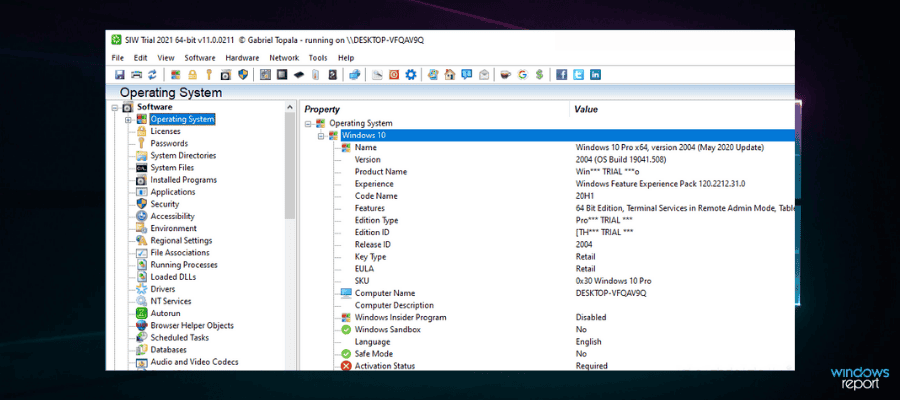Screen dimensions: 900x400
Task: Select System Directories in the tree
Action: [x=183, y=156]
